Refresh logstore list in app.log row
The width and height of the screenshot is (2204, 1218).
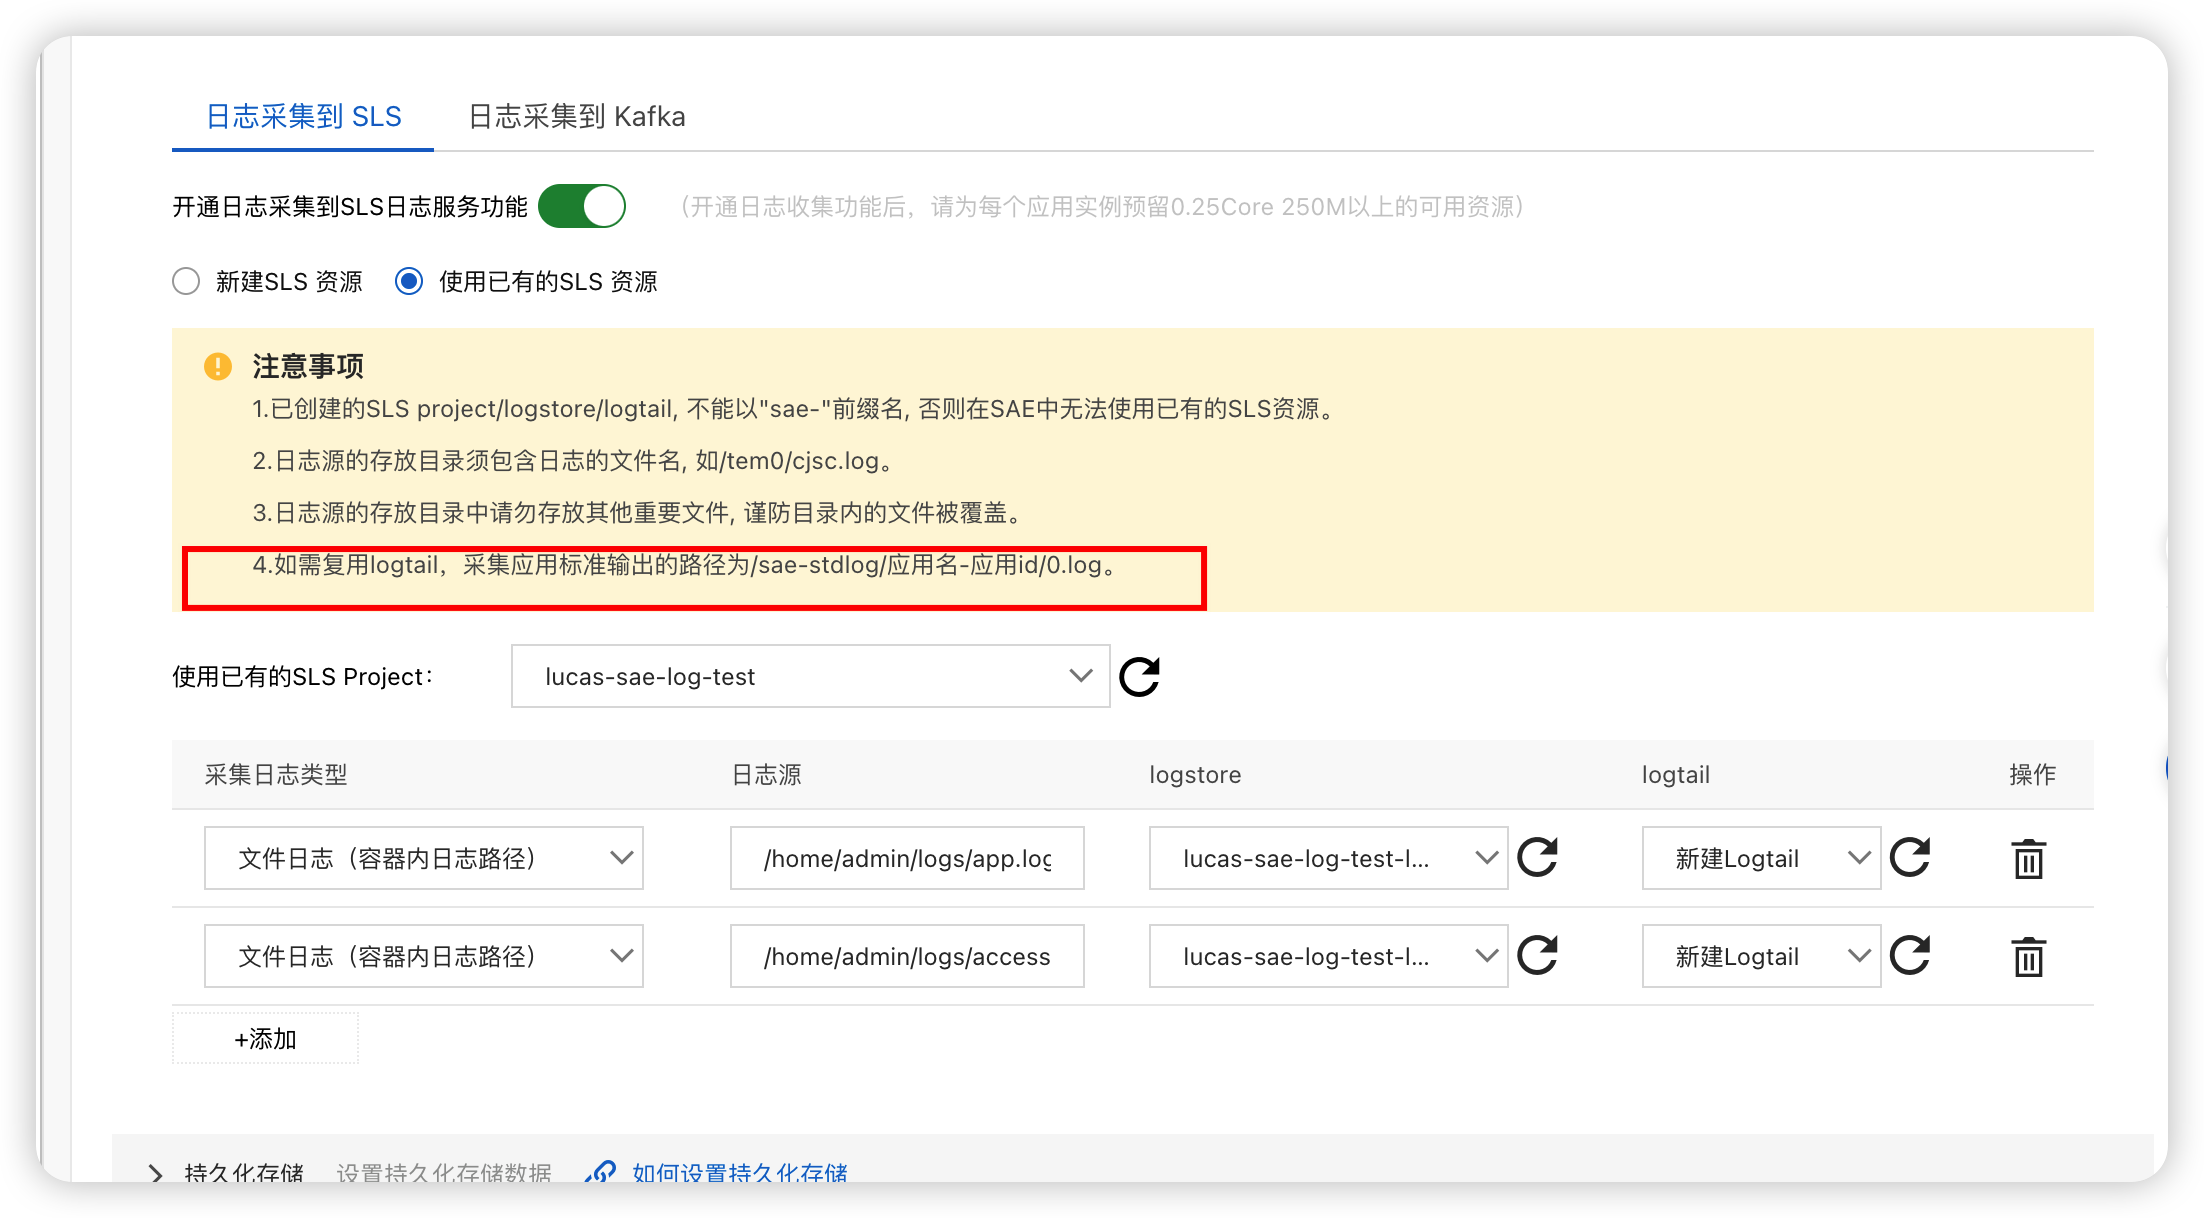1537,858
